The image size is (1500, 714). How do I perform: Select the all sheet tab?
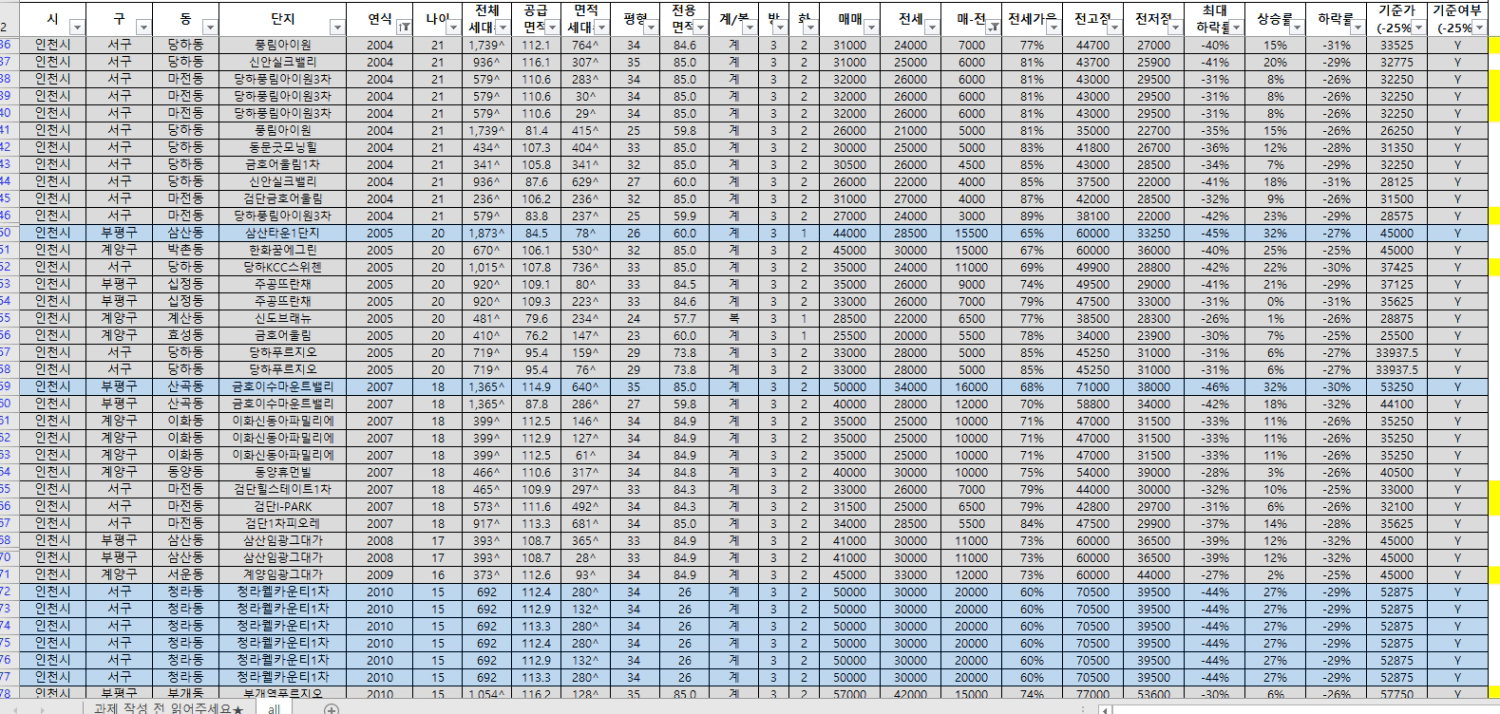(x=274, y=707)
